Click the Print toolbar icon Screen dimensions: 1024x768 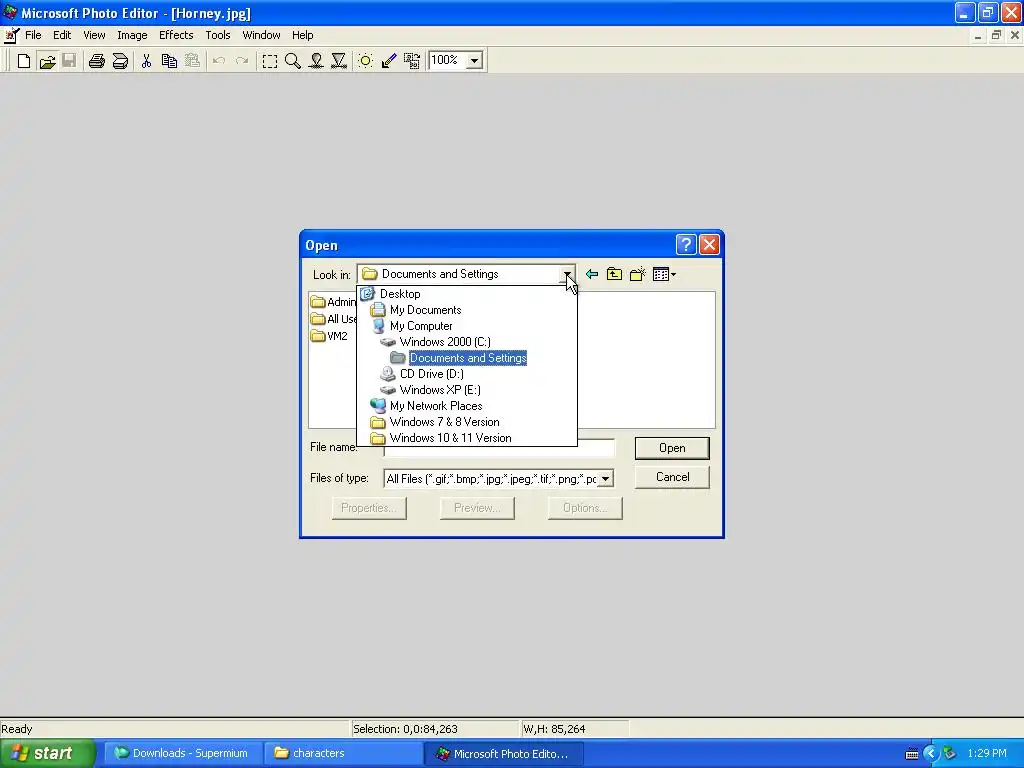pos(97,61)
